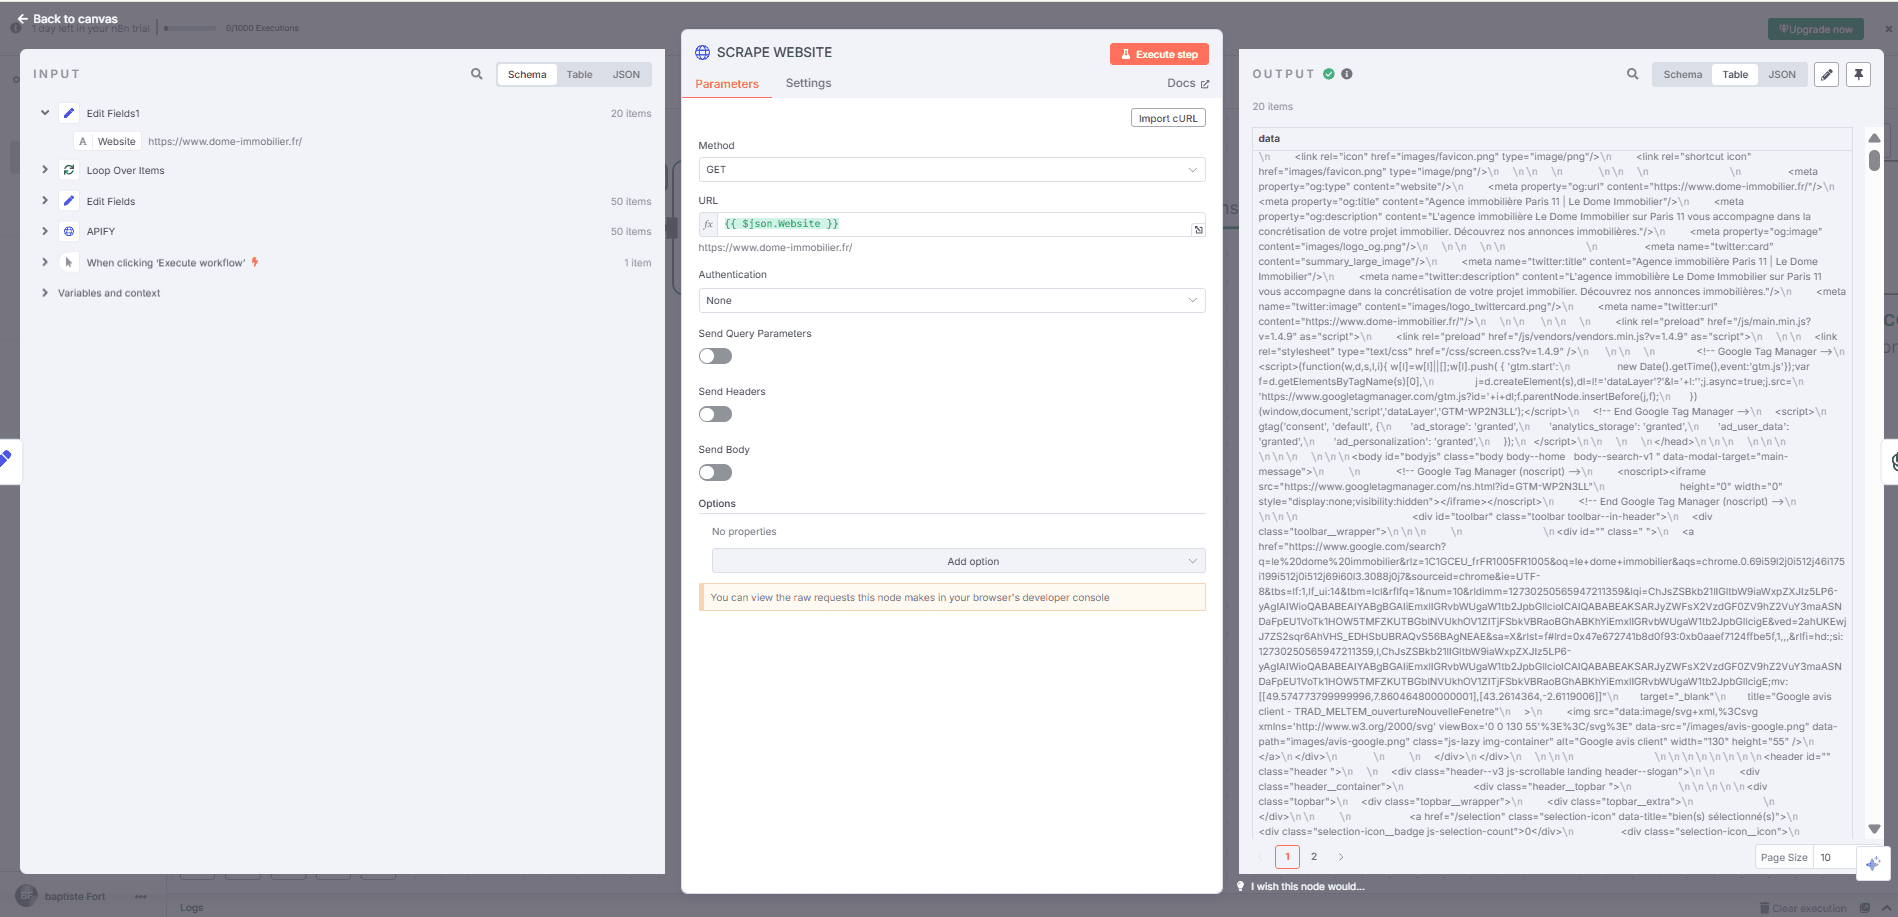
Task: Click the lightning bolt trigger icon
Action: 255,262
